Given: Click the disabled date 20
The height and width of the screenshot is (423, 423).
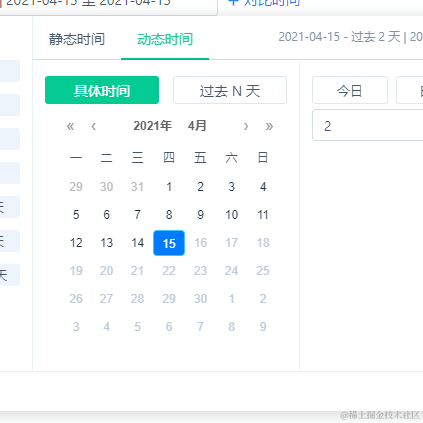Looking at the screenshot, I should (x=107, y=271).
